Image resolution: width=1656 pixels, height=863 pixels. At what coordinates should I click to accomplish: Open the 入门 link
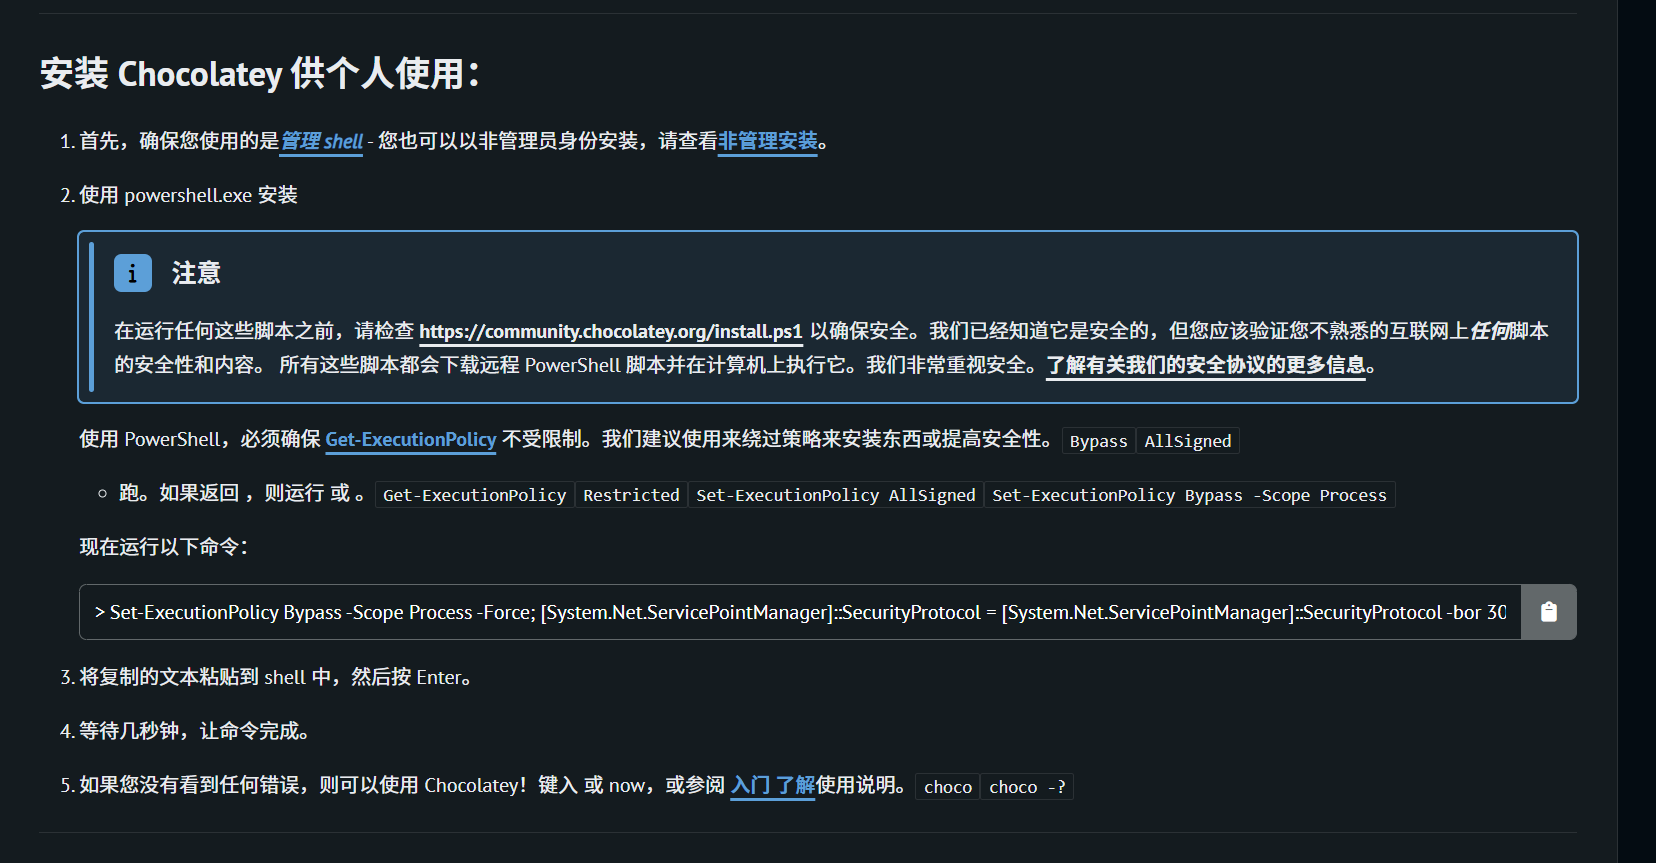[750, 785]
